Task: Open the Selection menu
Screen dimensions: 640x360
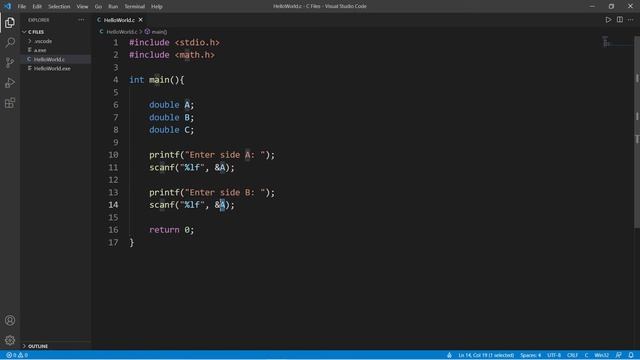Action: [59, 6]
